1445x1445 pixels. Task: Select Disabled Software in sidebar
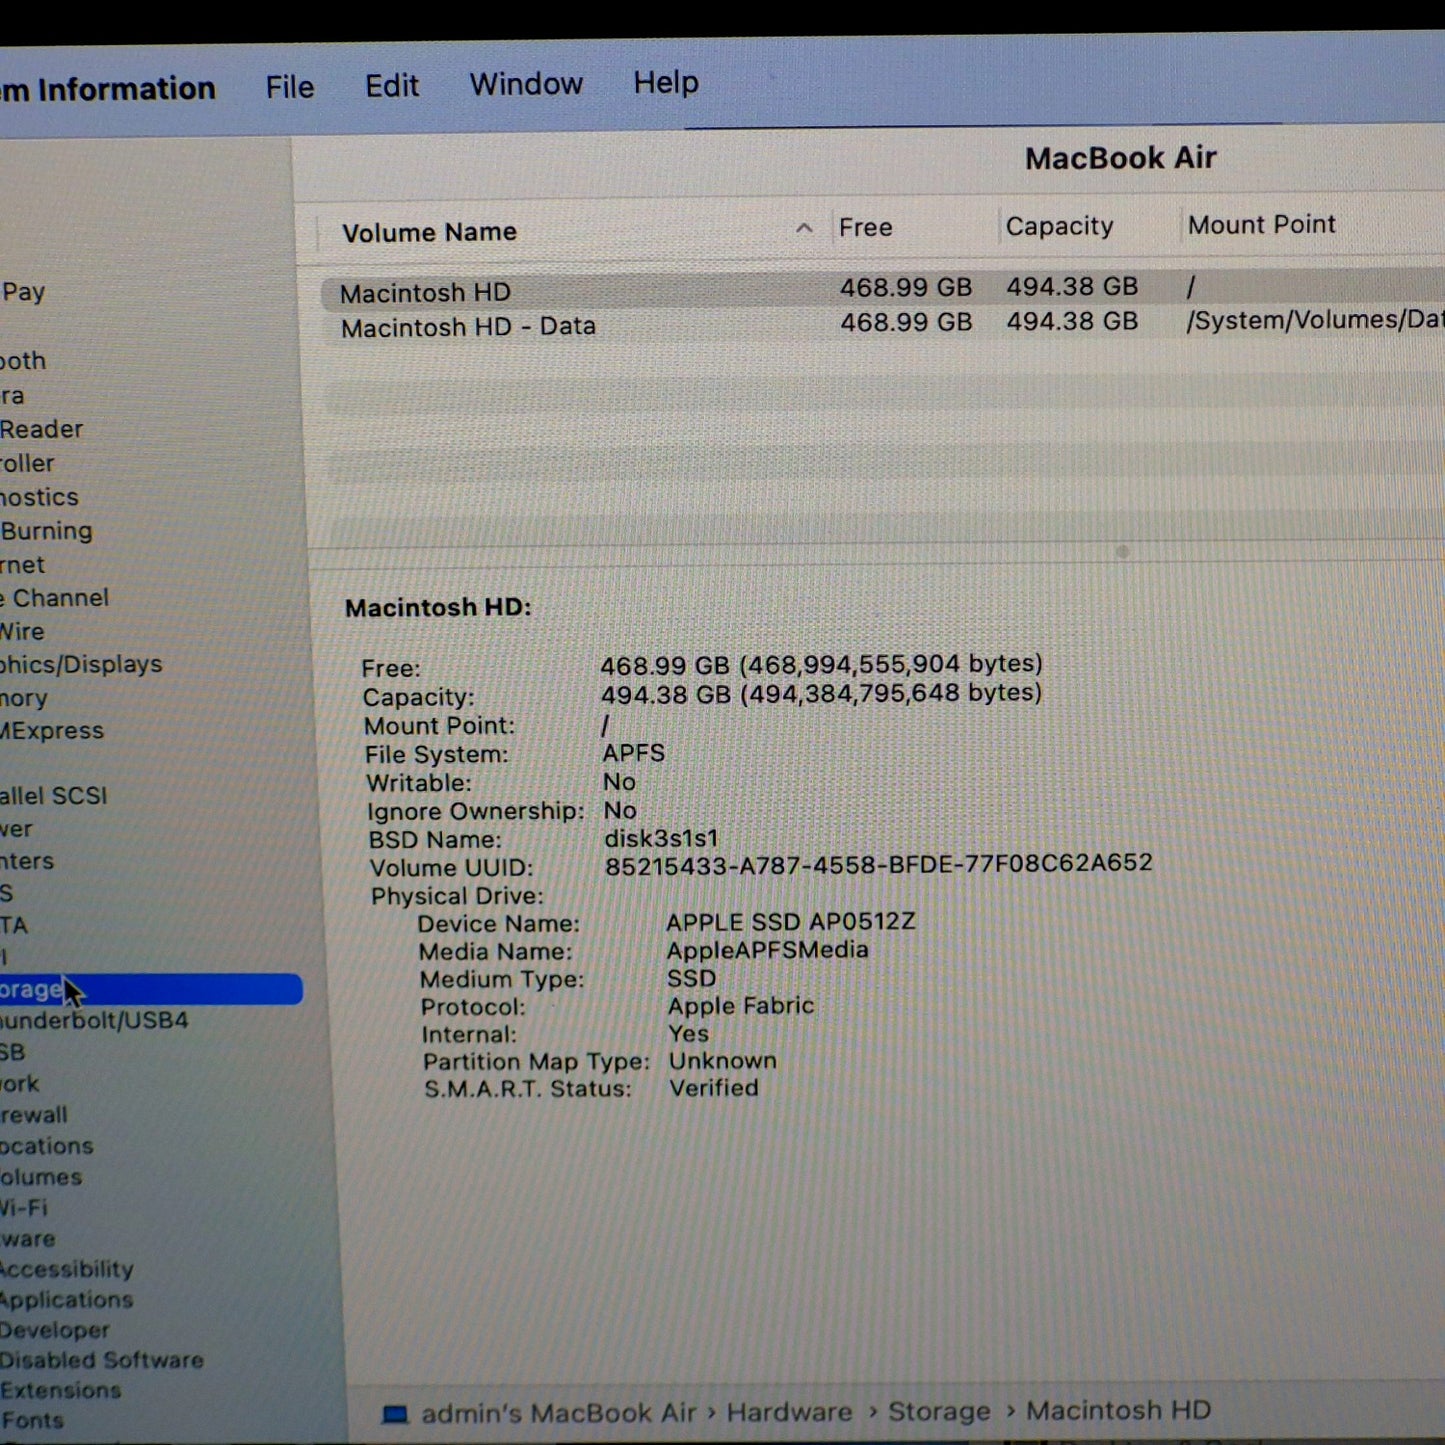coord(101,1361)
